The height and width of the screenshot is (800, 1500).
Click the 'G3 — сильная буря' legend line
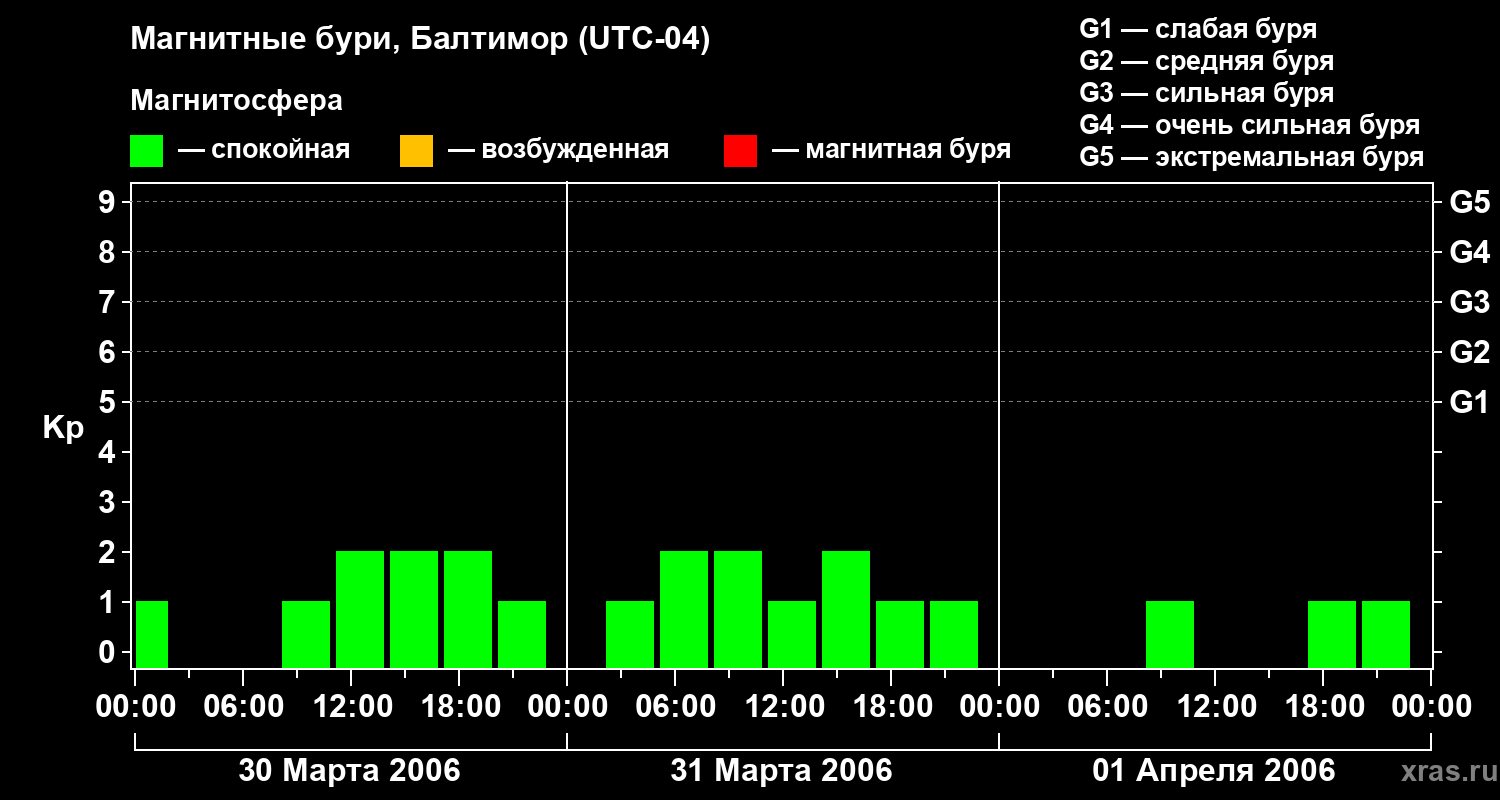pyautogui.click(x=1207, y=93)
